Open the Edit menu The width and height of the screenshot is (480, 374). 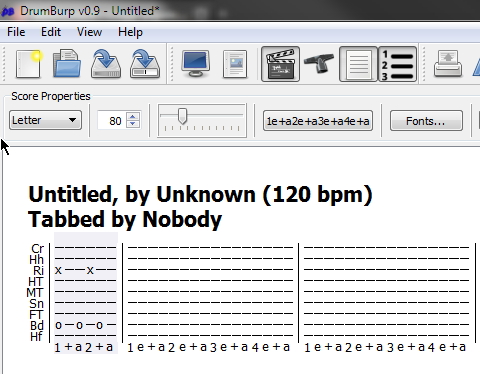click(x=51, y=32)
